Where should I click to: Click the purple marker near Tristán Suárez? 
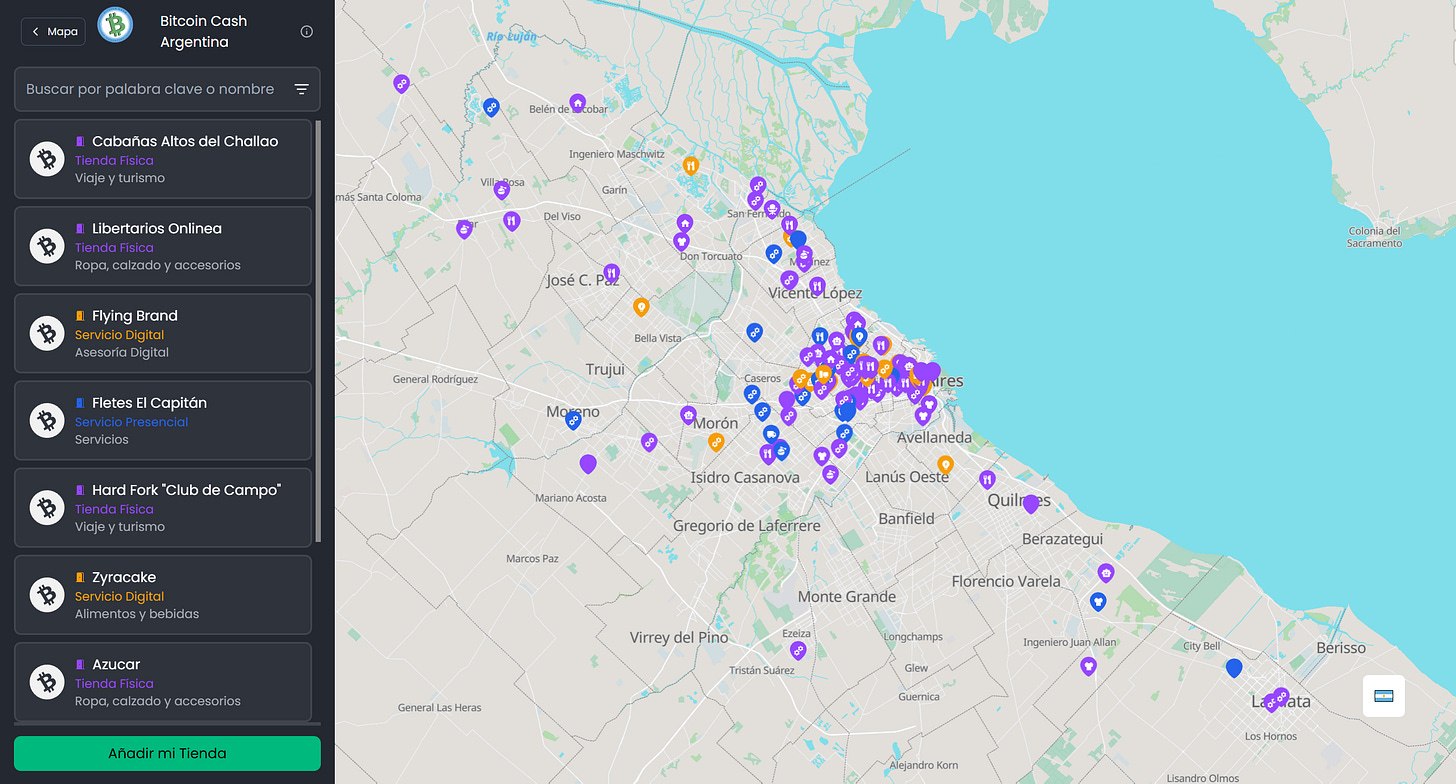point(797,650)
